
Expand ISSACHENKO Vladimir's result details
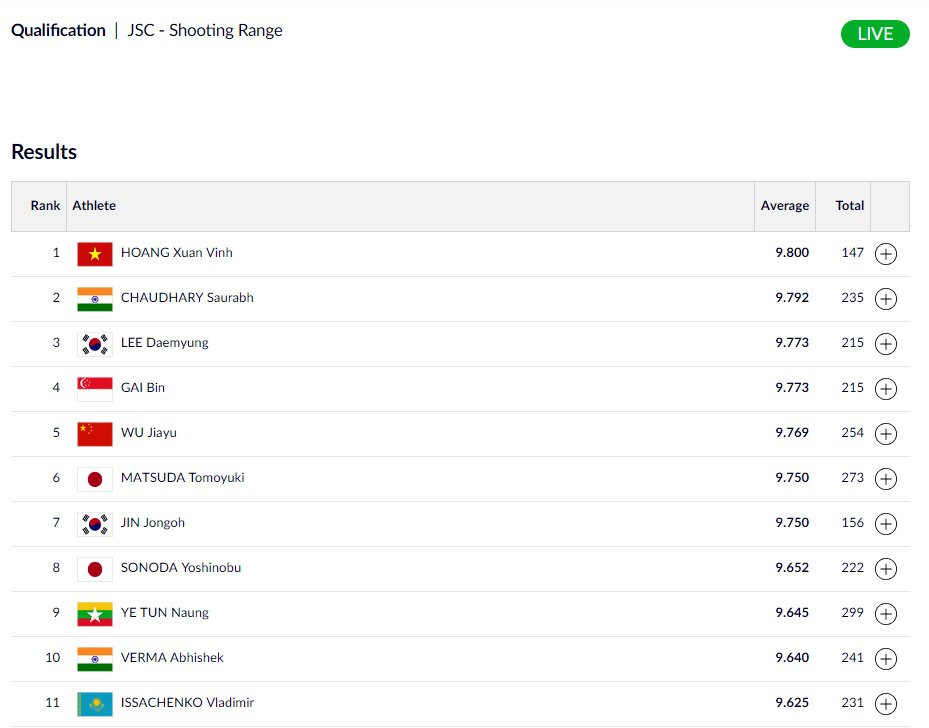885,704
